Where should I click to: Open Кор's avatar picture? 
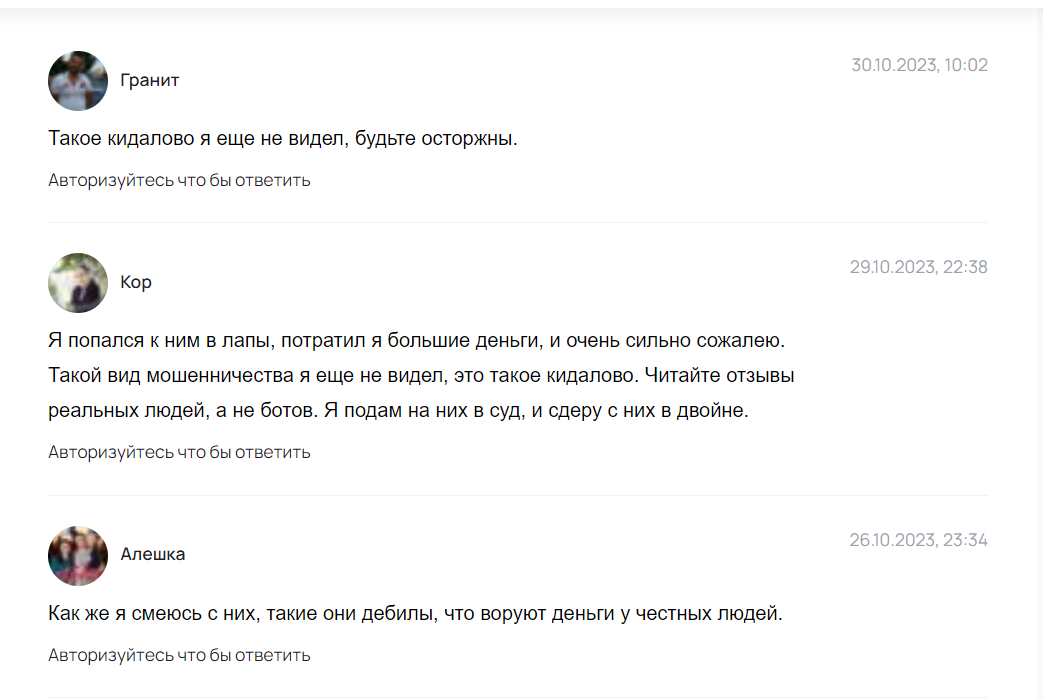[77, 282]
